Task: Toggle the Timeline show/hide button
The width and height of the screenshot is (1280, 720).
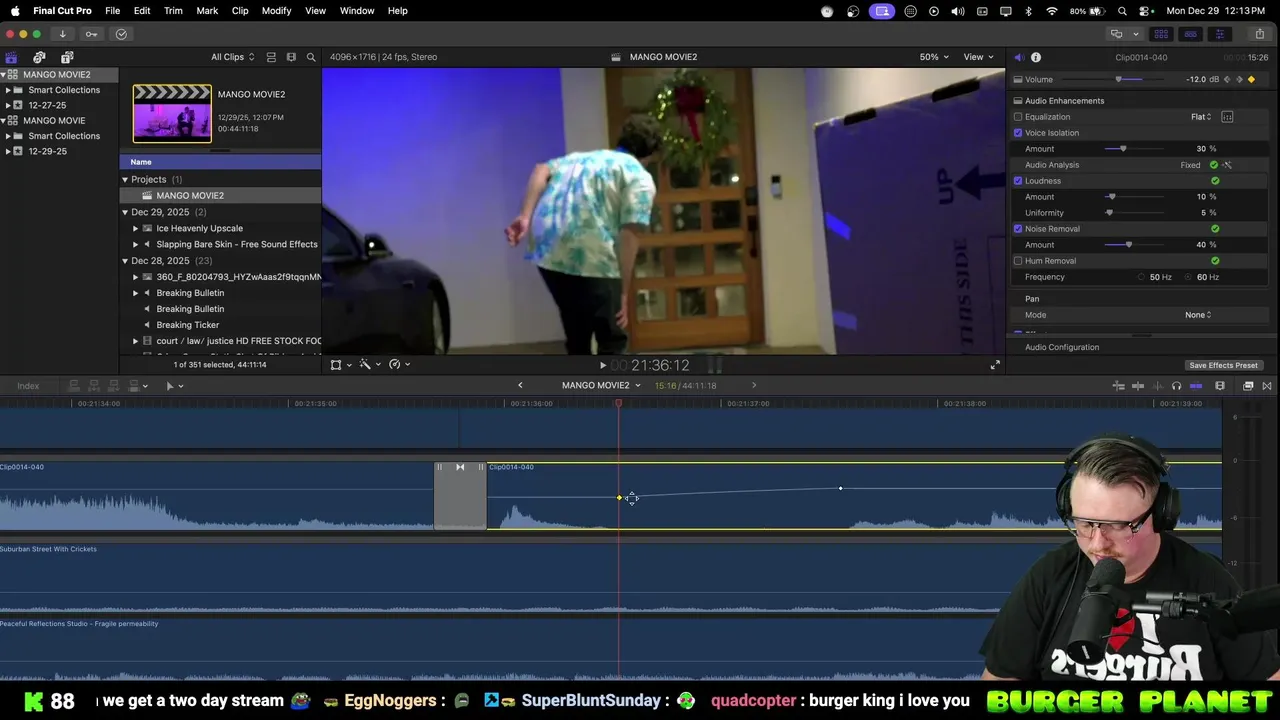Action: coord(1190,34)
